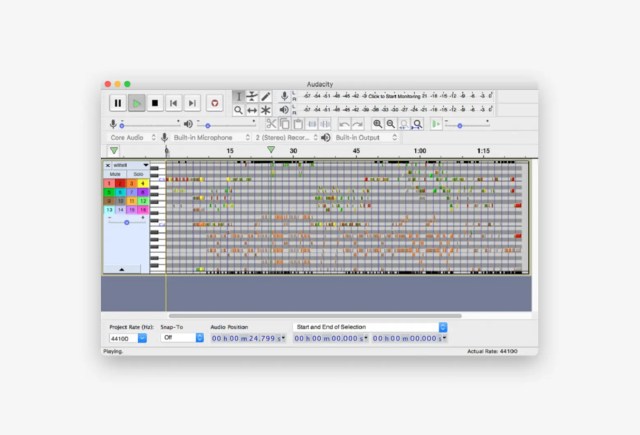Click the playback meter speaker icon
The height and width of the screenshot is (435, 640).
click(284, 110)
